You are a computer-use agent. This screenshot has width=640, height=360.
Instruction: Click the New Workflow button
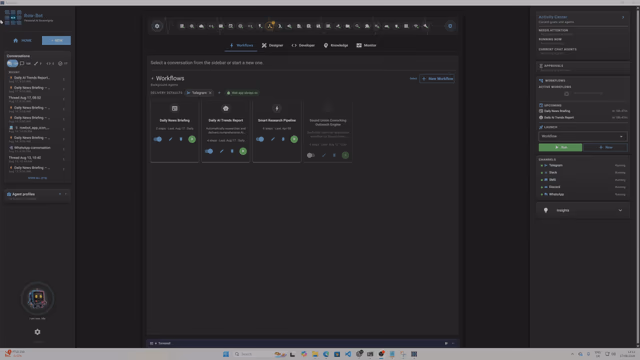437,78
